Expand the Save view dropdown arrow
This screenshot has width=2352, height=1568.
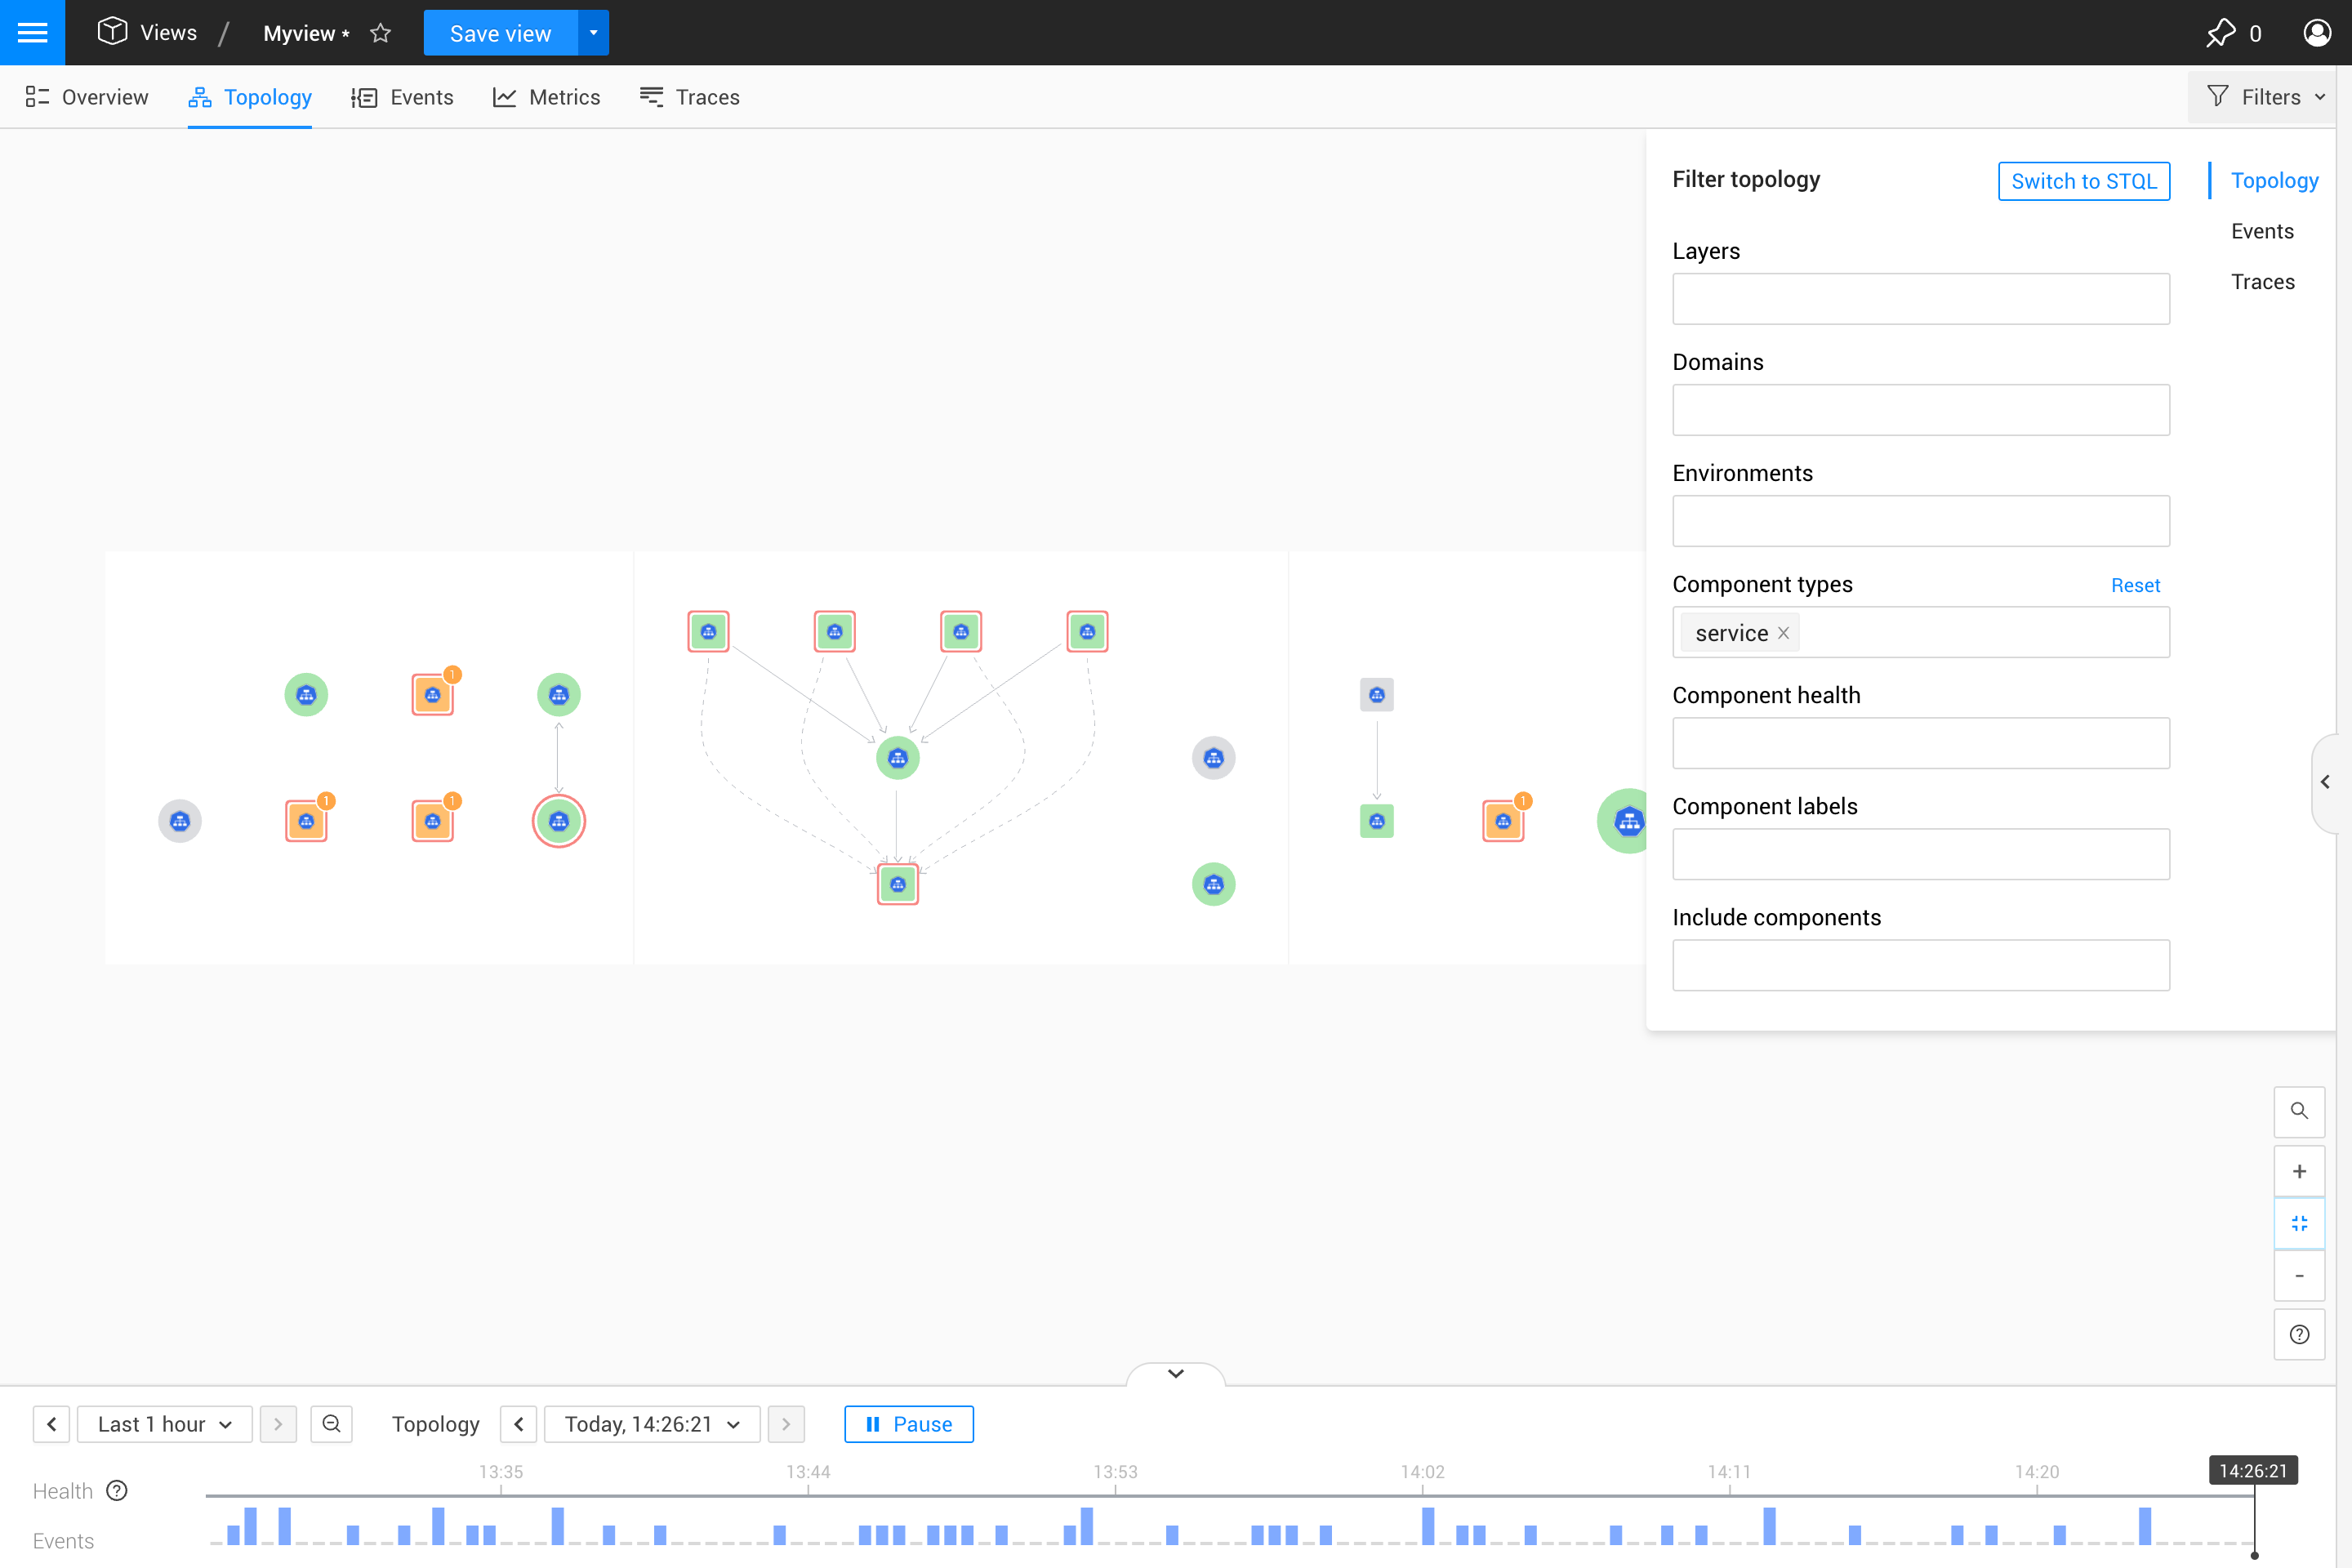[593, 33]
